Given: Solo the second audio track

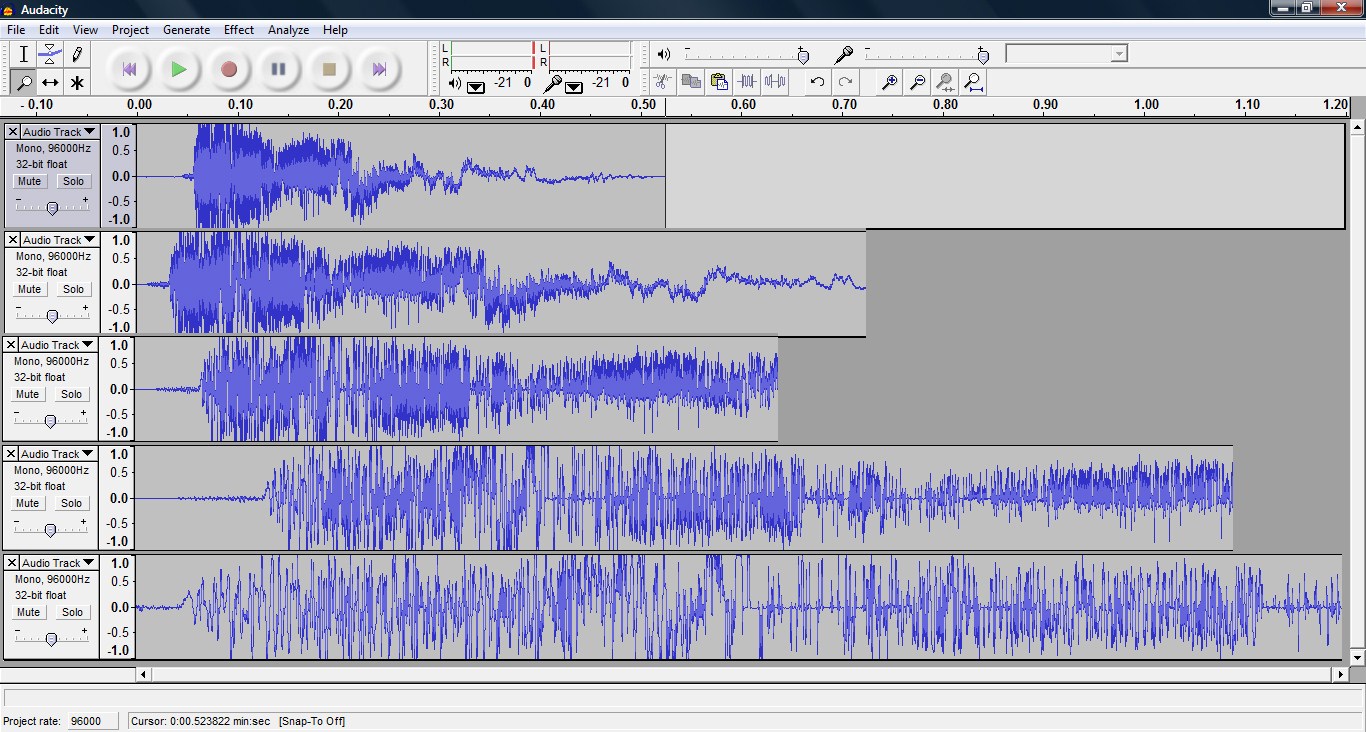Looking at the screenshot, I should (73, 289).
